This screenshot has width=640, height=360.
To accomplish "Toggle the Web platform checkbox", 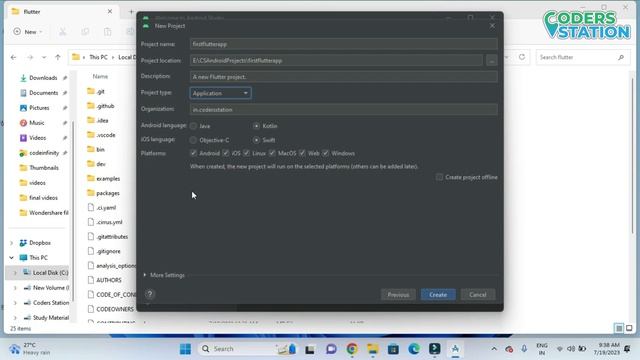I will click(302, 153).
